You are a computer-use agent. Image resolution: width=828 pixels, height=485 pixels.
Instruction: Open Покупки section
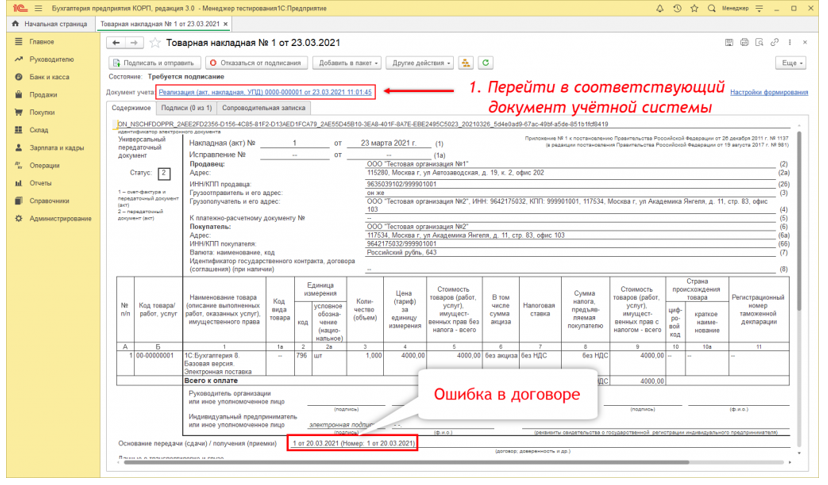click(x=42, y=113)
